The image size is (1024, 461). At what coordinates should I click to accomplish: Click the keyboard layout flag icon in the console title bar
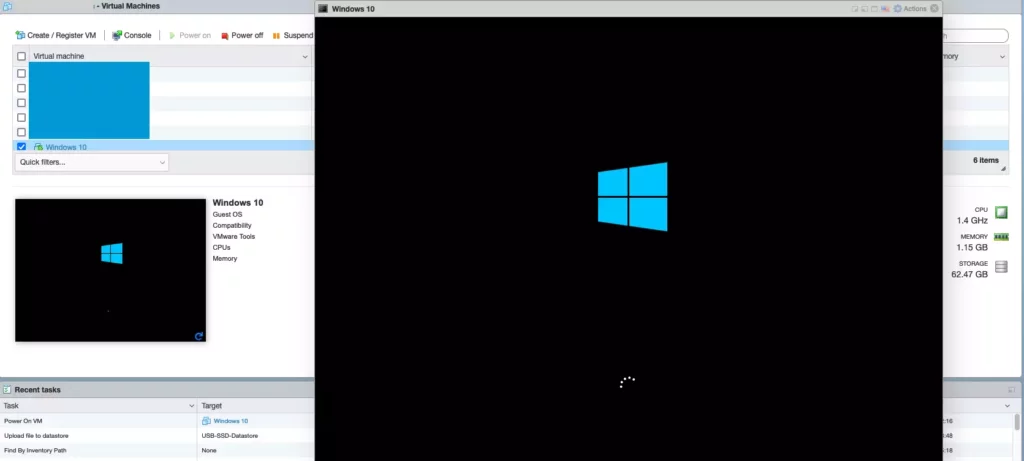coord(886,9)
